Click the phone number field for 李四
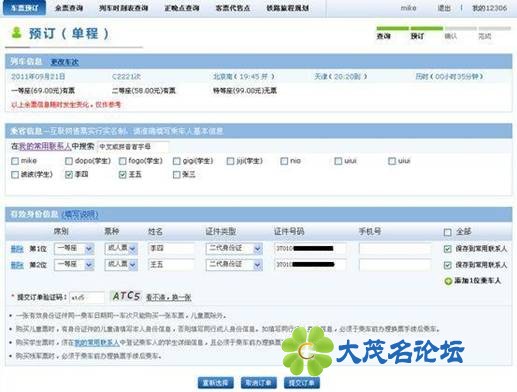 pyautogui.click(x=395, y=248)
